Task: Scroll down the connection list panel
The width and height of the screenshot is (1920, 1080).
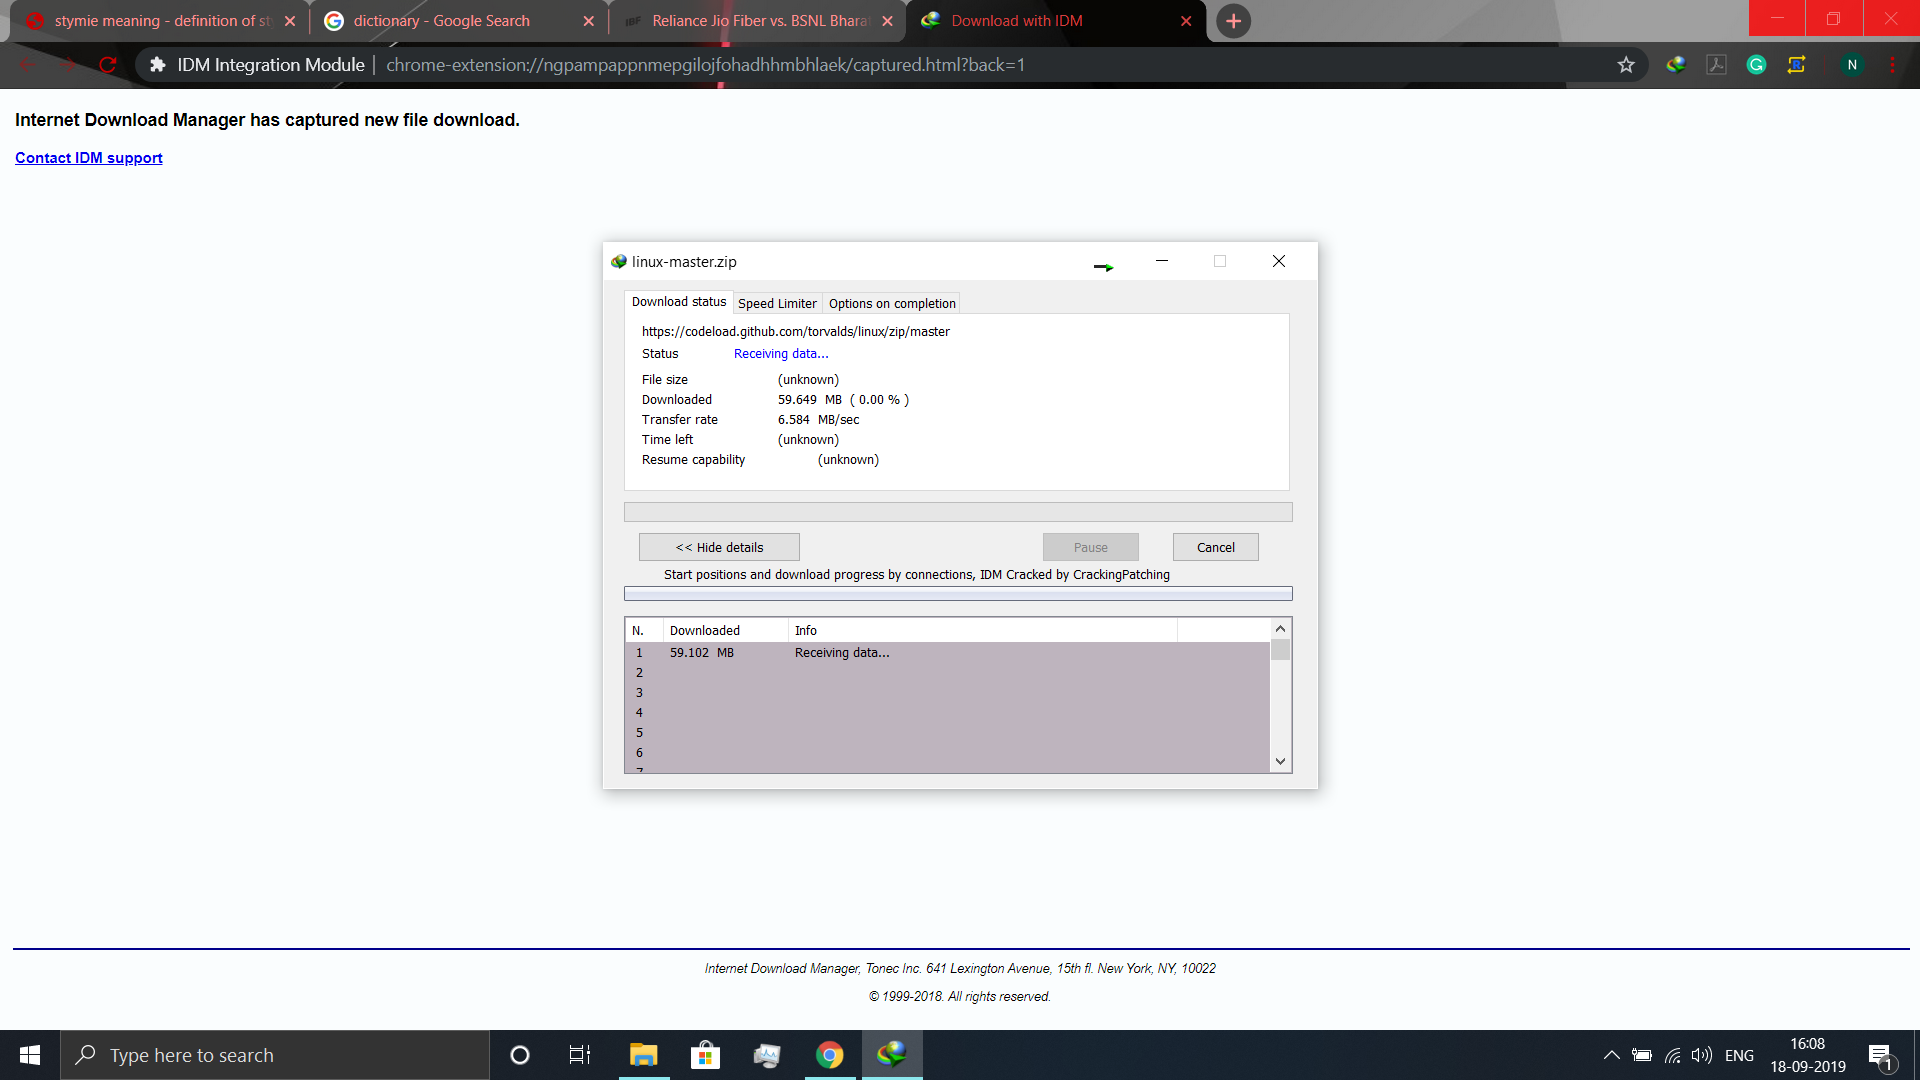Action: point(1280,762)
